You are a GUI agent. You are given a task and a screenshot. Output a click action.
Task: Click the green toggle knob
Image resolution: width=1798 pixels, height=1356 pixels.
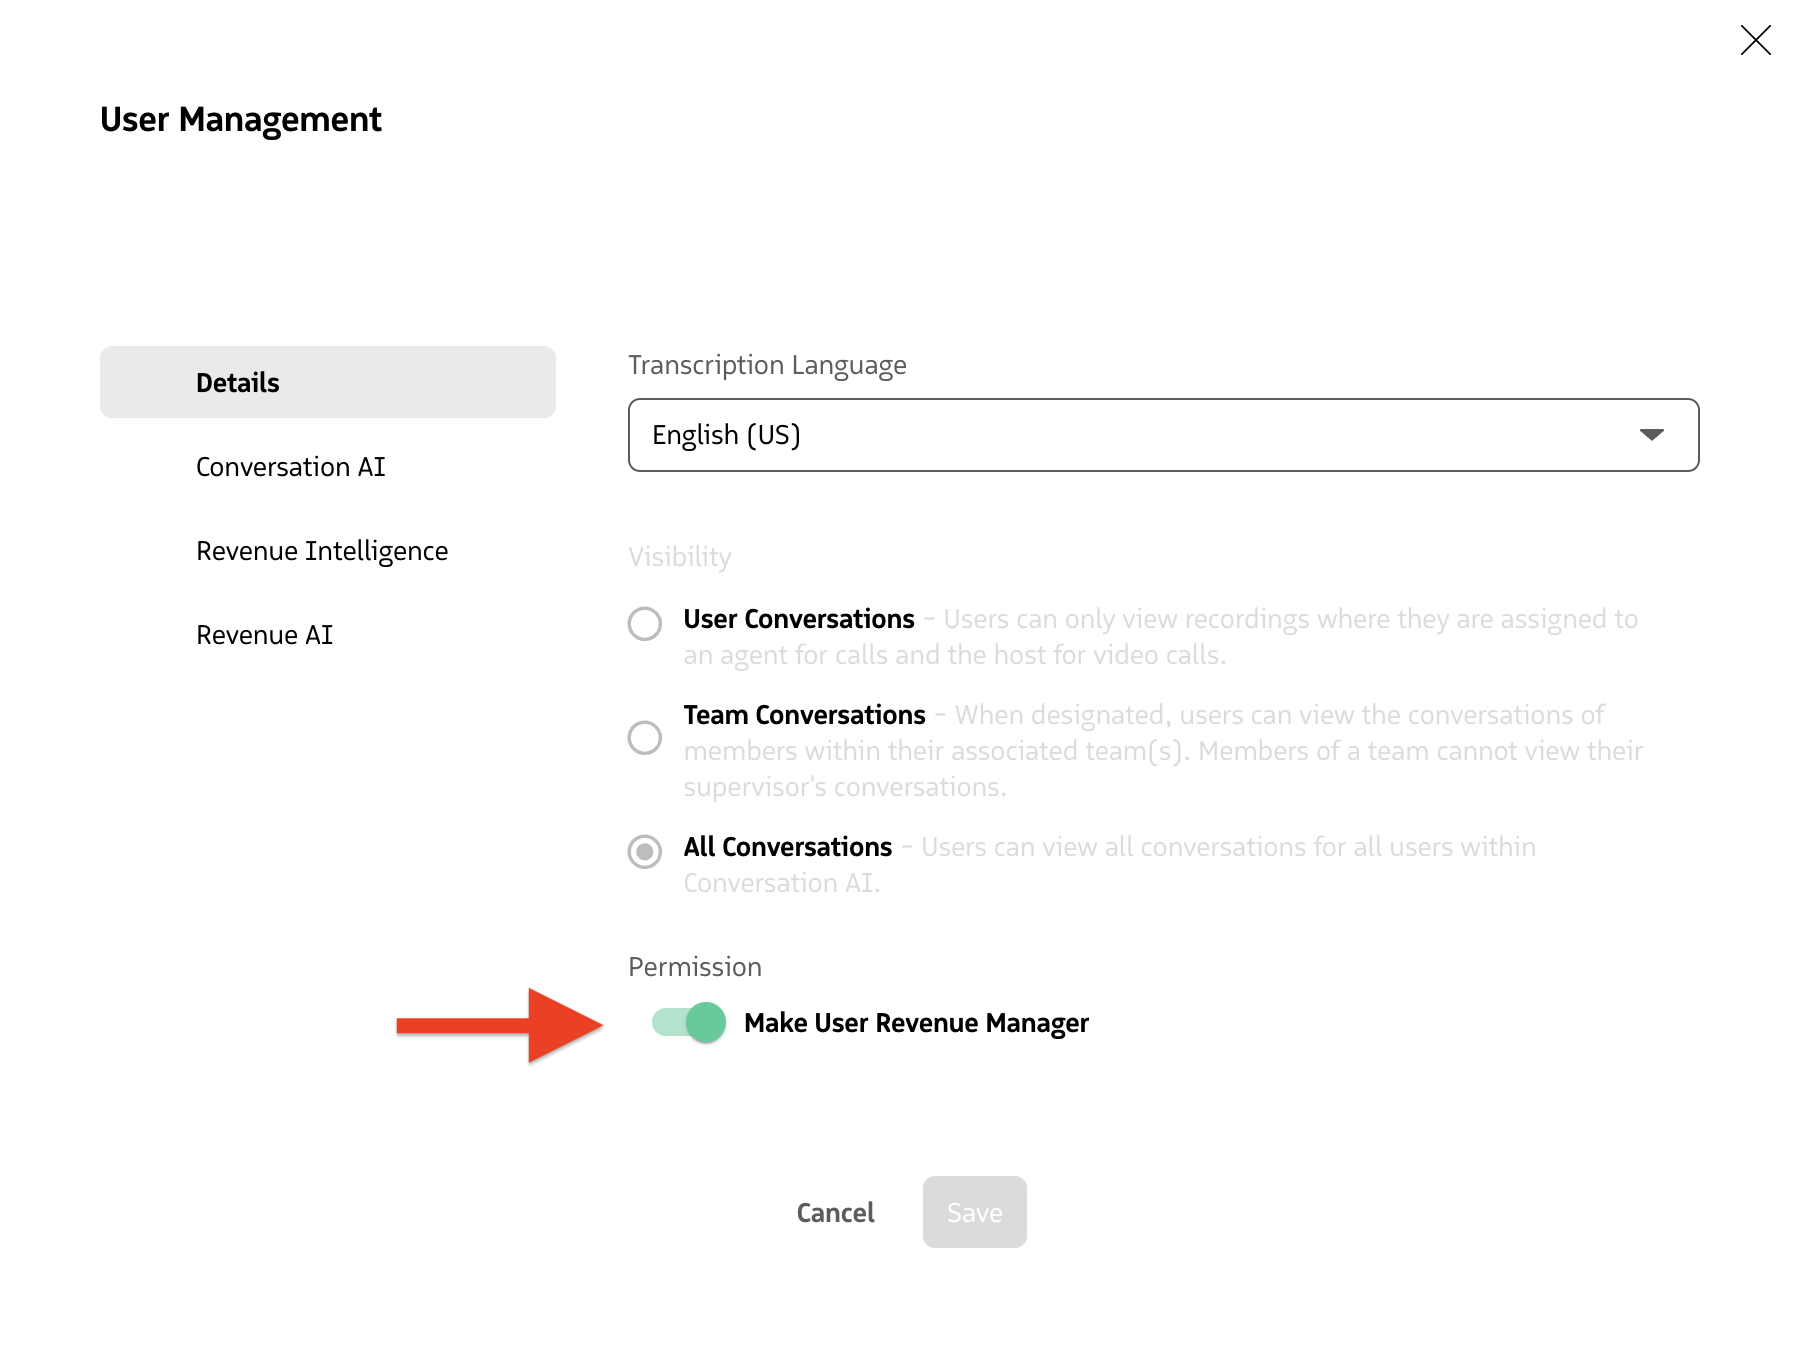pos(705,1023)
